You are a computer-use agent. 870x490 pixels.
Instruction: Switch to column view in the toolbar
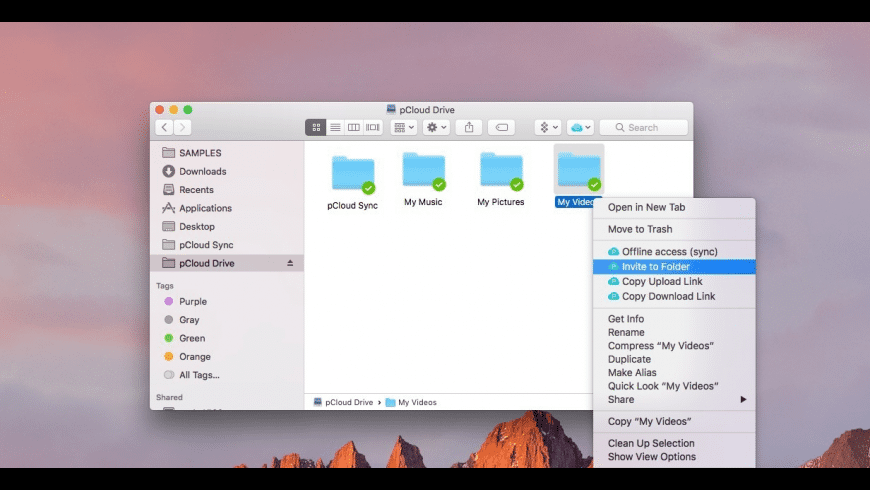coord(354,128)
